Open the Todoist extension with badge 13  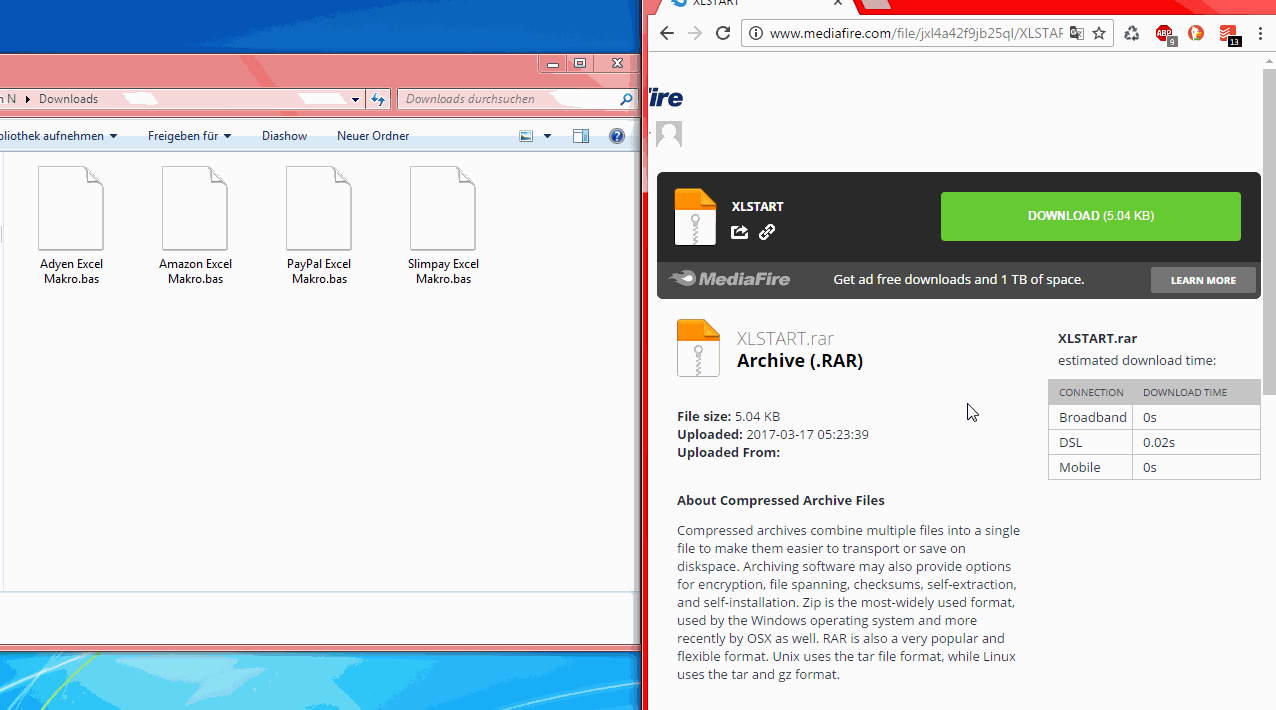pos(1229,35)
